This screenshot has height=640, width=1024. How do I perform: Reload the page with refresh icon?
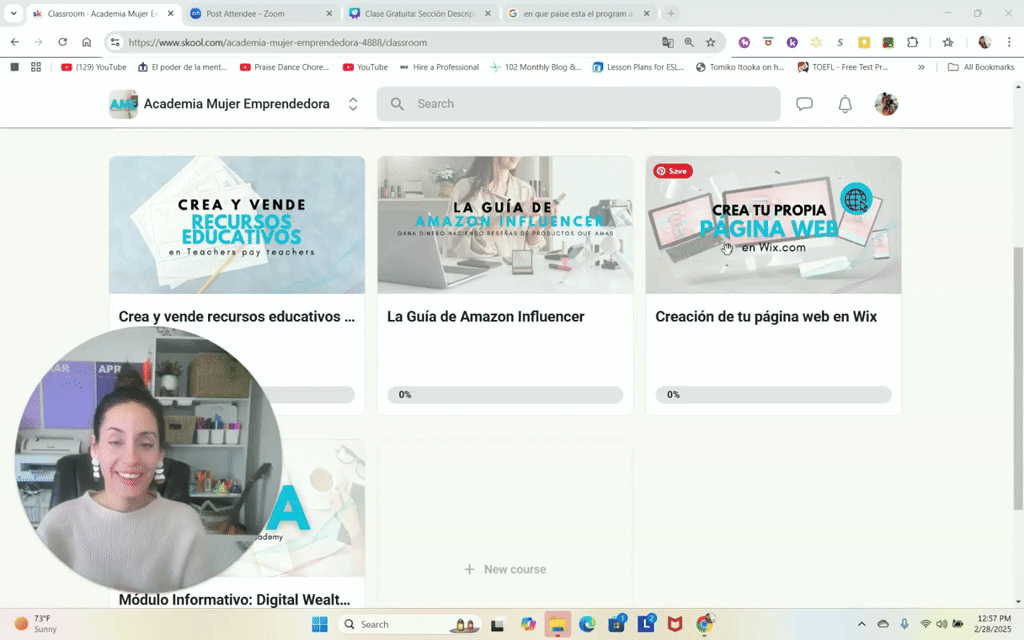coord(63,42)
